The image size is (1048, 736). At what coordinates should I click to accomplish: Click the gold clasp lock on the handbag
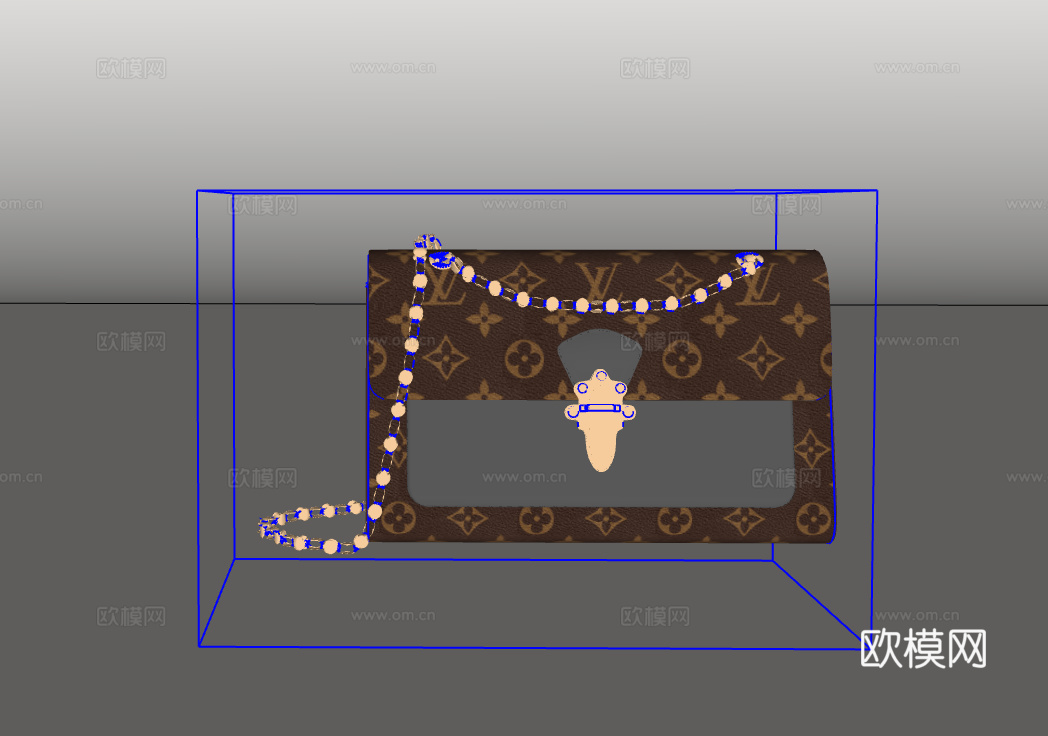[600, 420]
